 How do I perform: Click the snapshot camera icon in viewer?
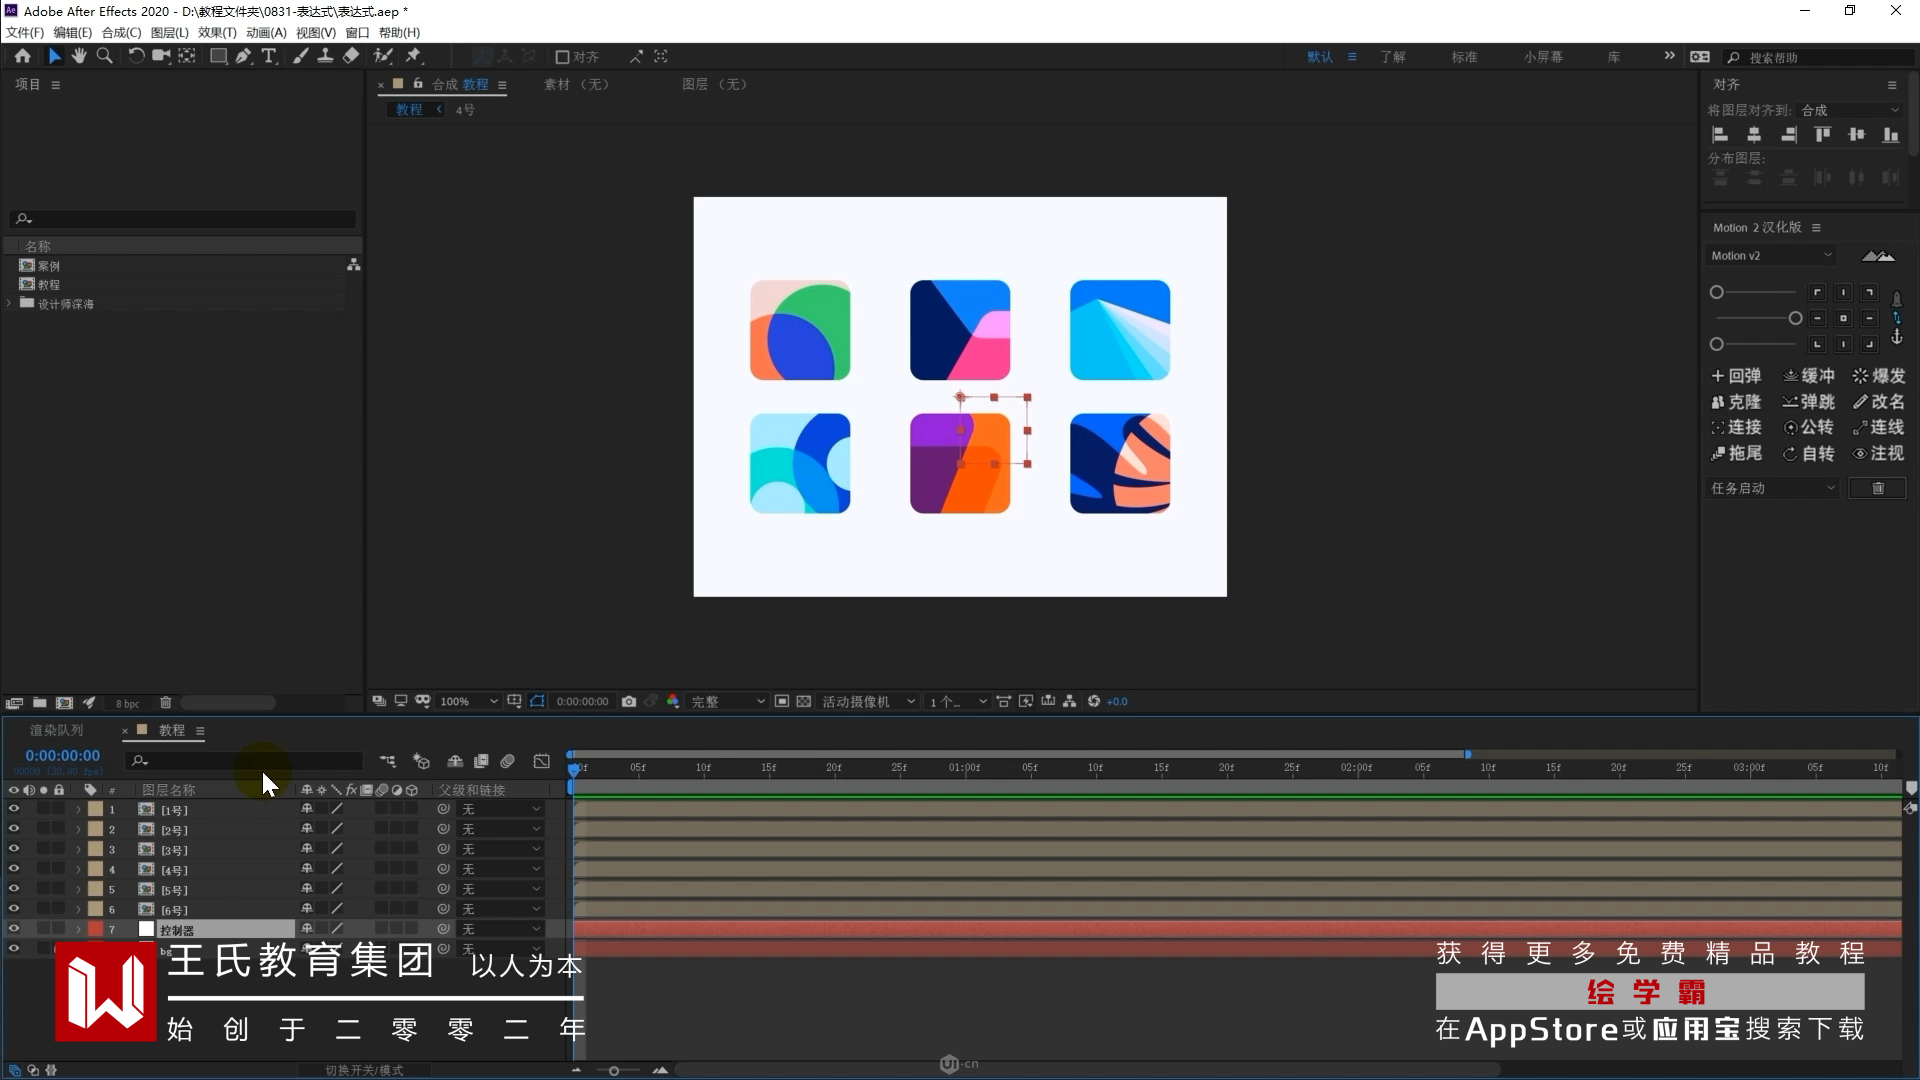tap(628, 701)
